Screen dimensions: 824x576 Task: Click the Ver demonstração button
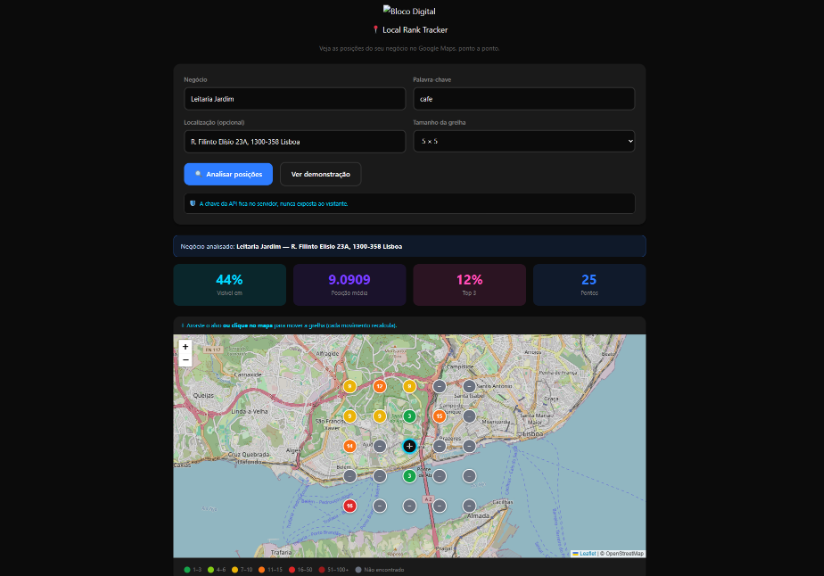(321, 174)
